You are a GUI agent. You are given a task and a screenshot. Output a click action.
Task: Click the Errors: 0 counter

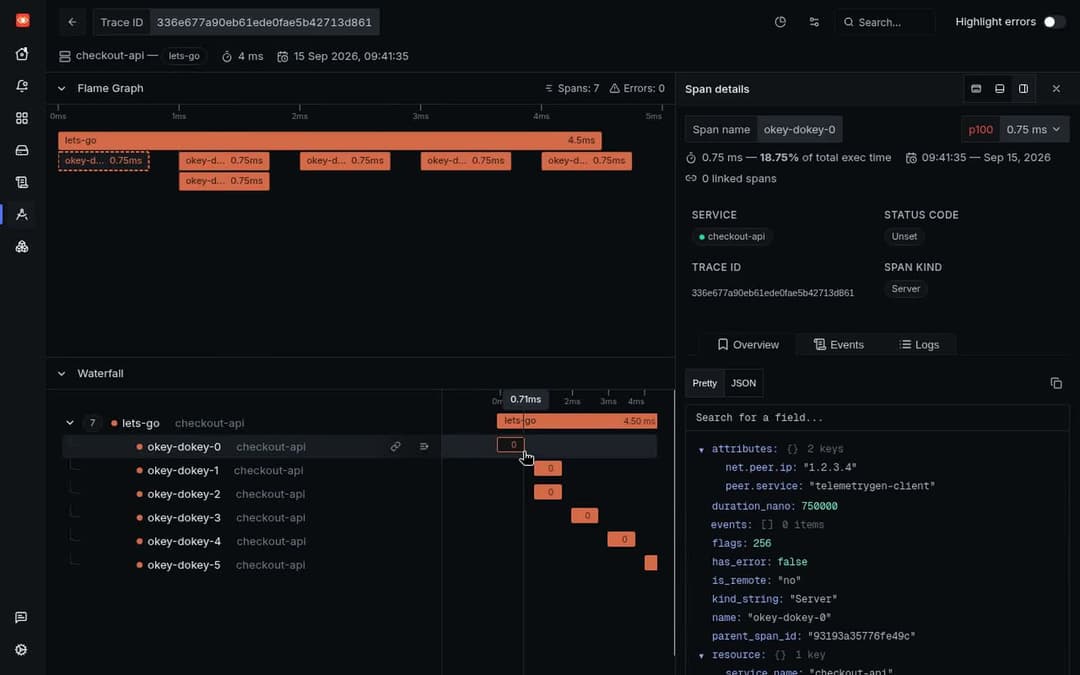[637, 88]
